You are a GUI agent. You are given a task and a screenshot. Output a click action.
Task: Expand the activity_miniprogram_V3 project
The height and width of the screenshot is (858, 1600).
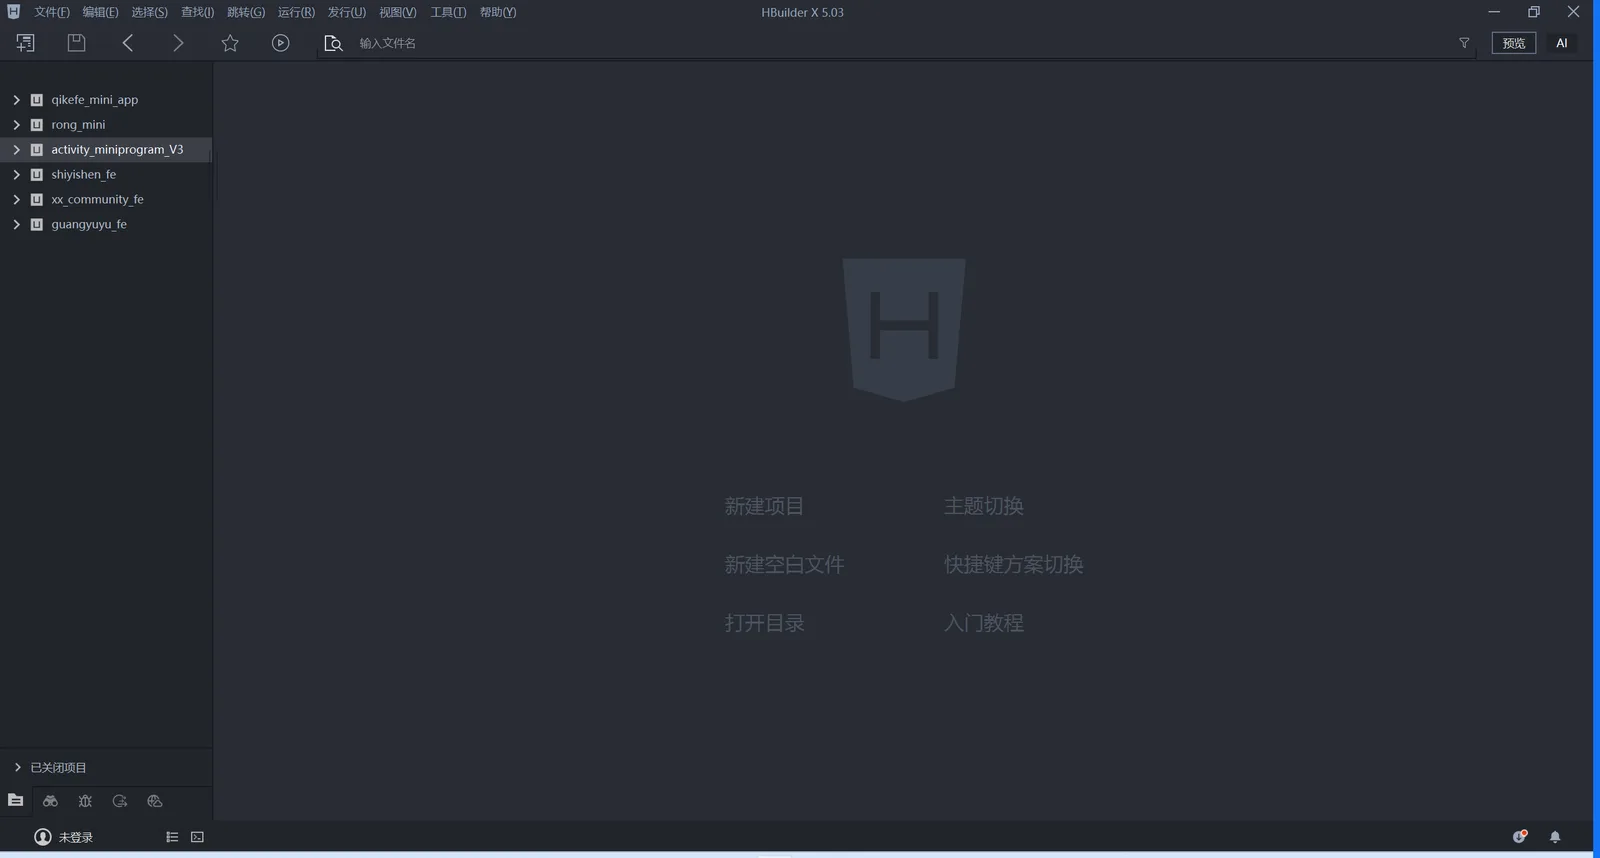pos(16,150)
